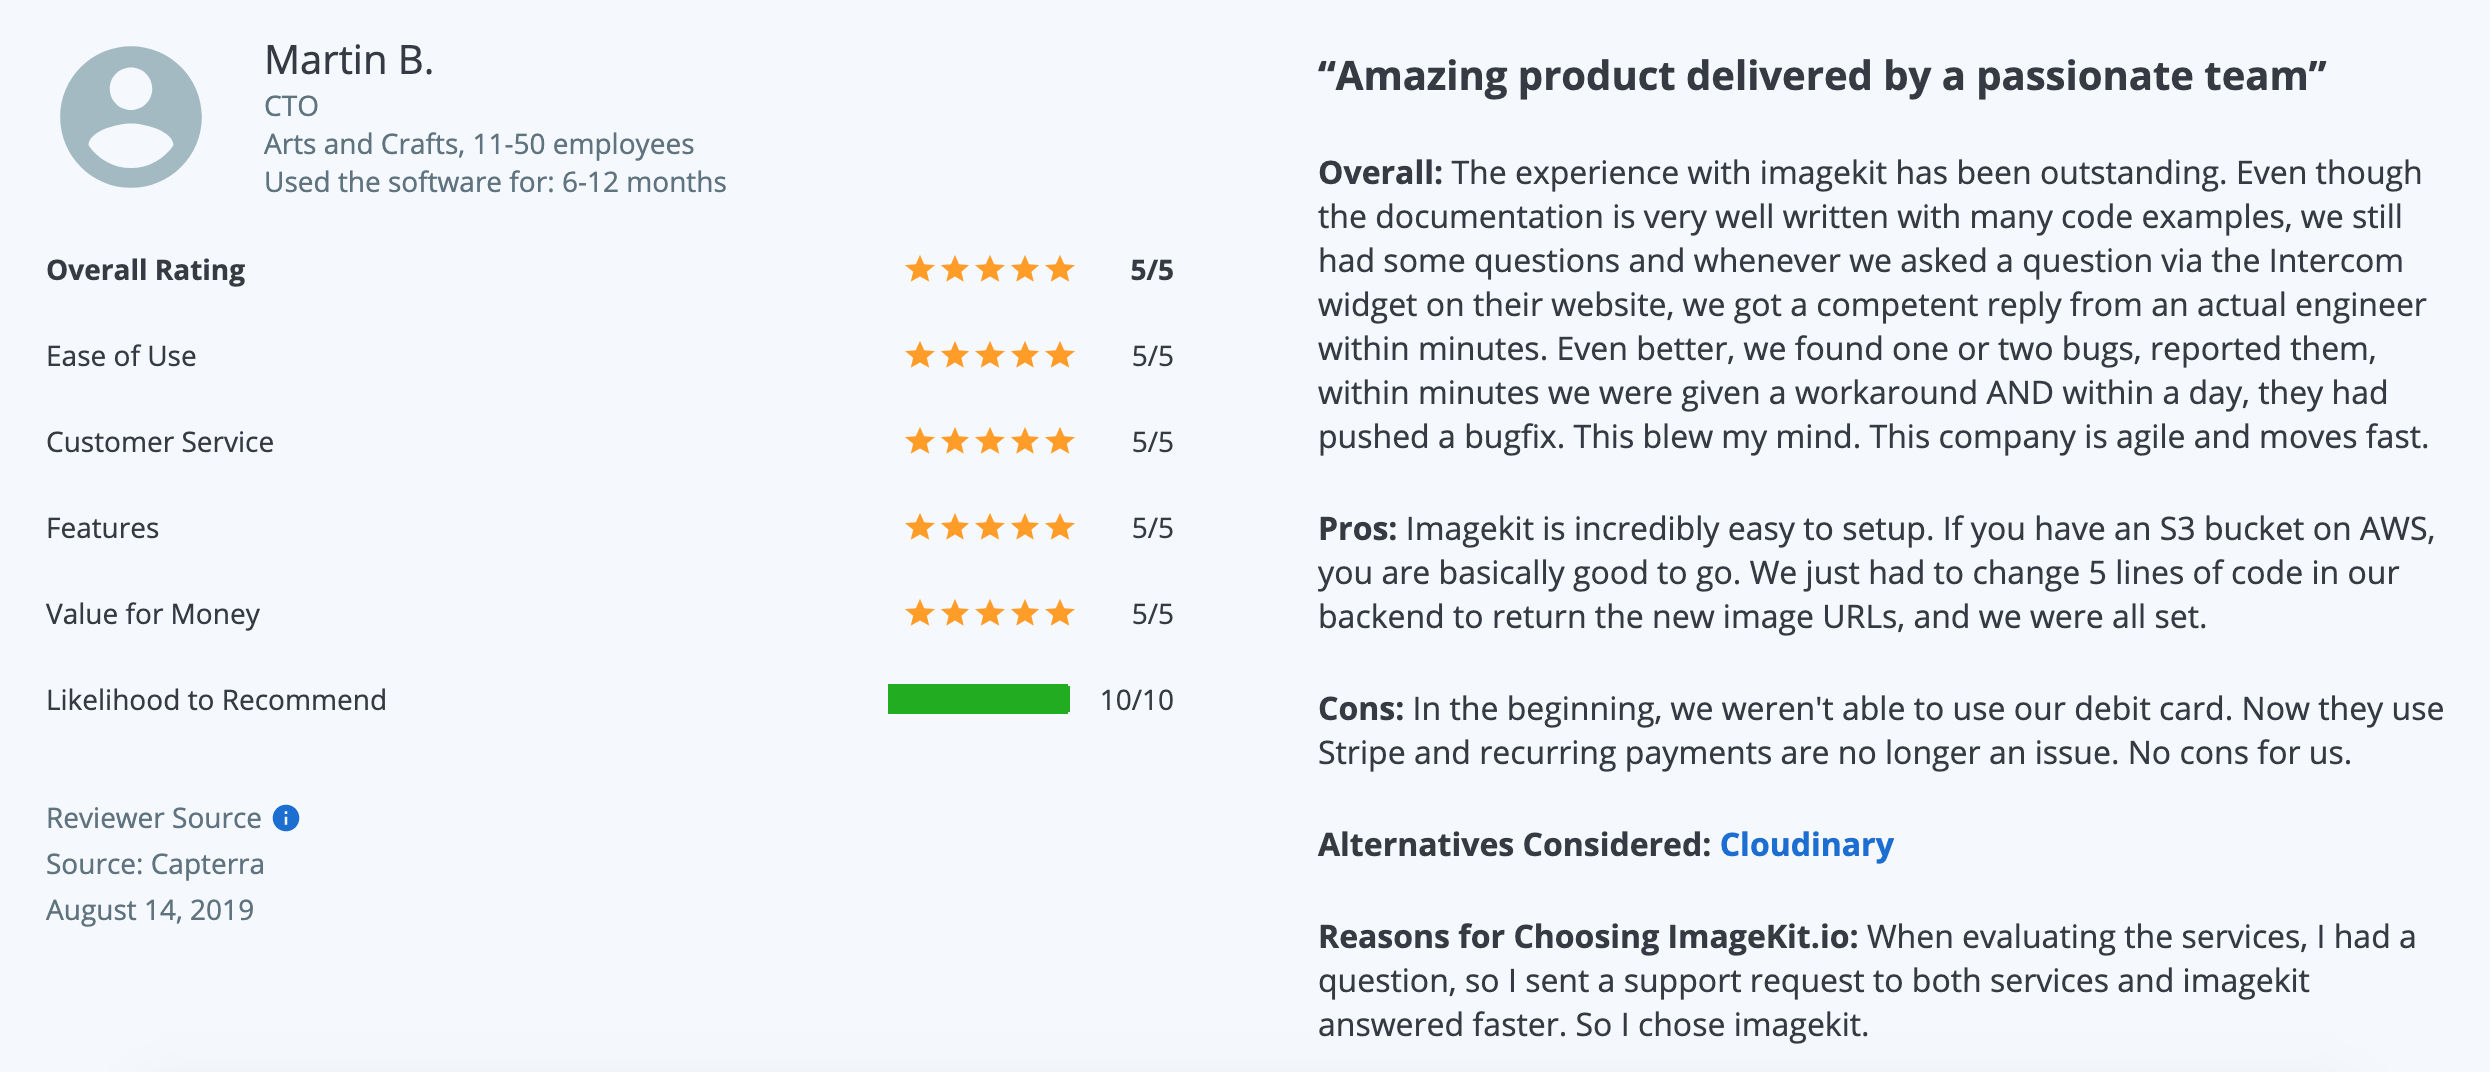
Task: Click the Pros paragraph label
Action: [1357, 529]
